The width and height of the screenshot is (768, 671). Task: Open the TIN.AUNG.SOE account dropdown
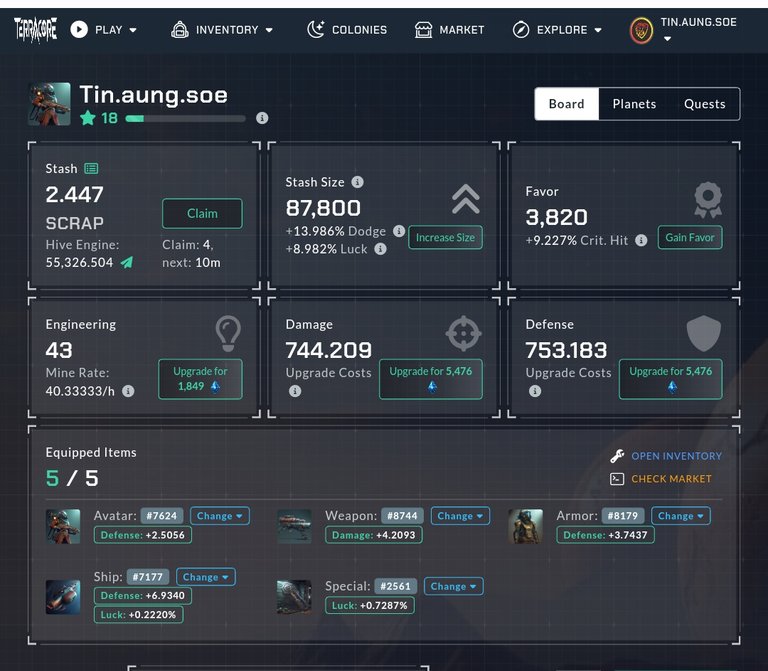coord(667,39)
